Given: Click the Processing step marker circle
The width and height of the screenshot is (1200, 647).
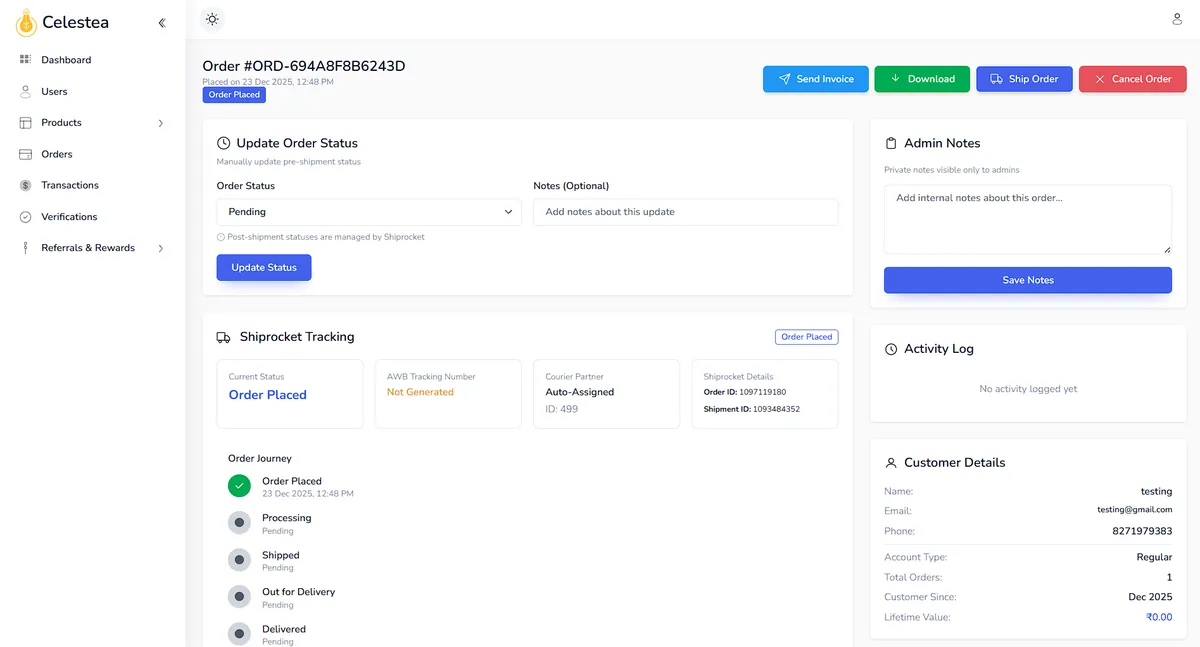Looking at the screenshot, I should [x=239, y=523].
